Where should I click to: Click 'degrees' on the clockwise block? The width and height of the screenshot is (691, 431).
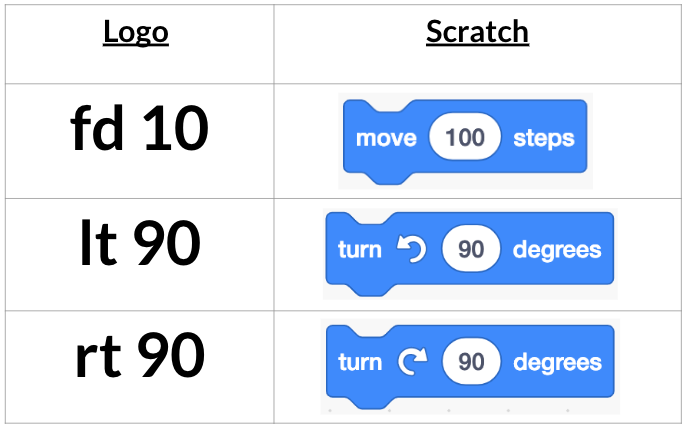[x=557, y=364]
